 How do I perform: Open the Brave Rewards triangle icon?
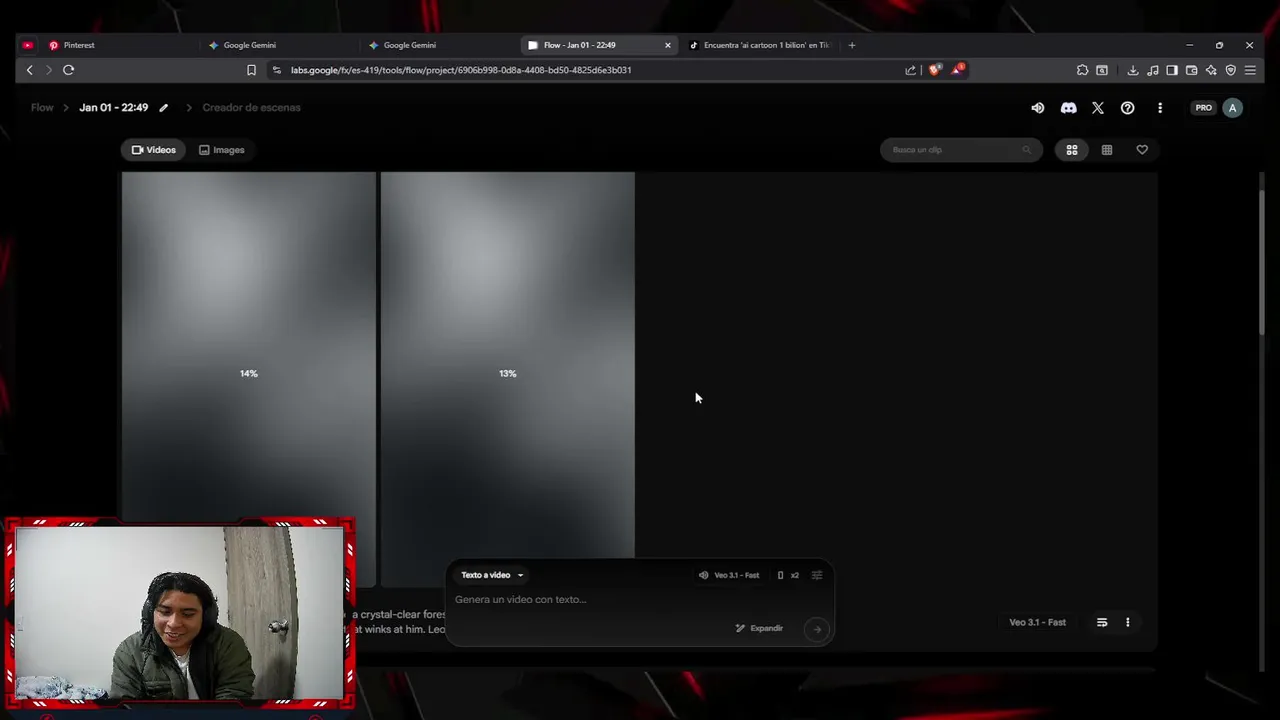(958, 69)
